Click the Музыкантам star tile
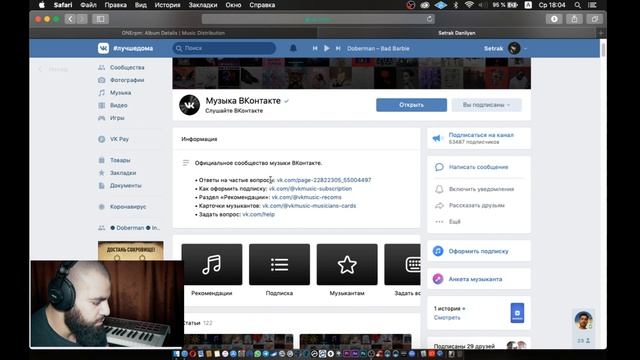The height and width of the screenshot is (360, 640). [x=347, y=264]
